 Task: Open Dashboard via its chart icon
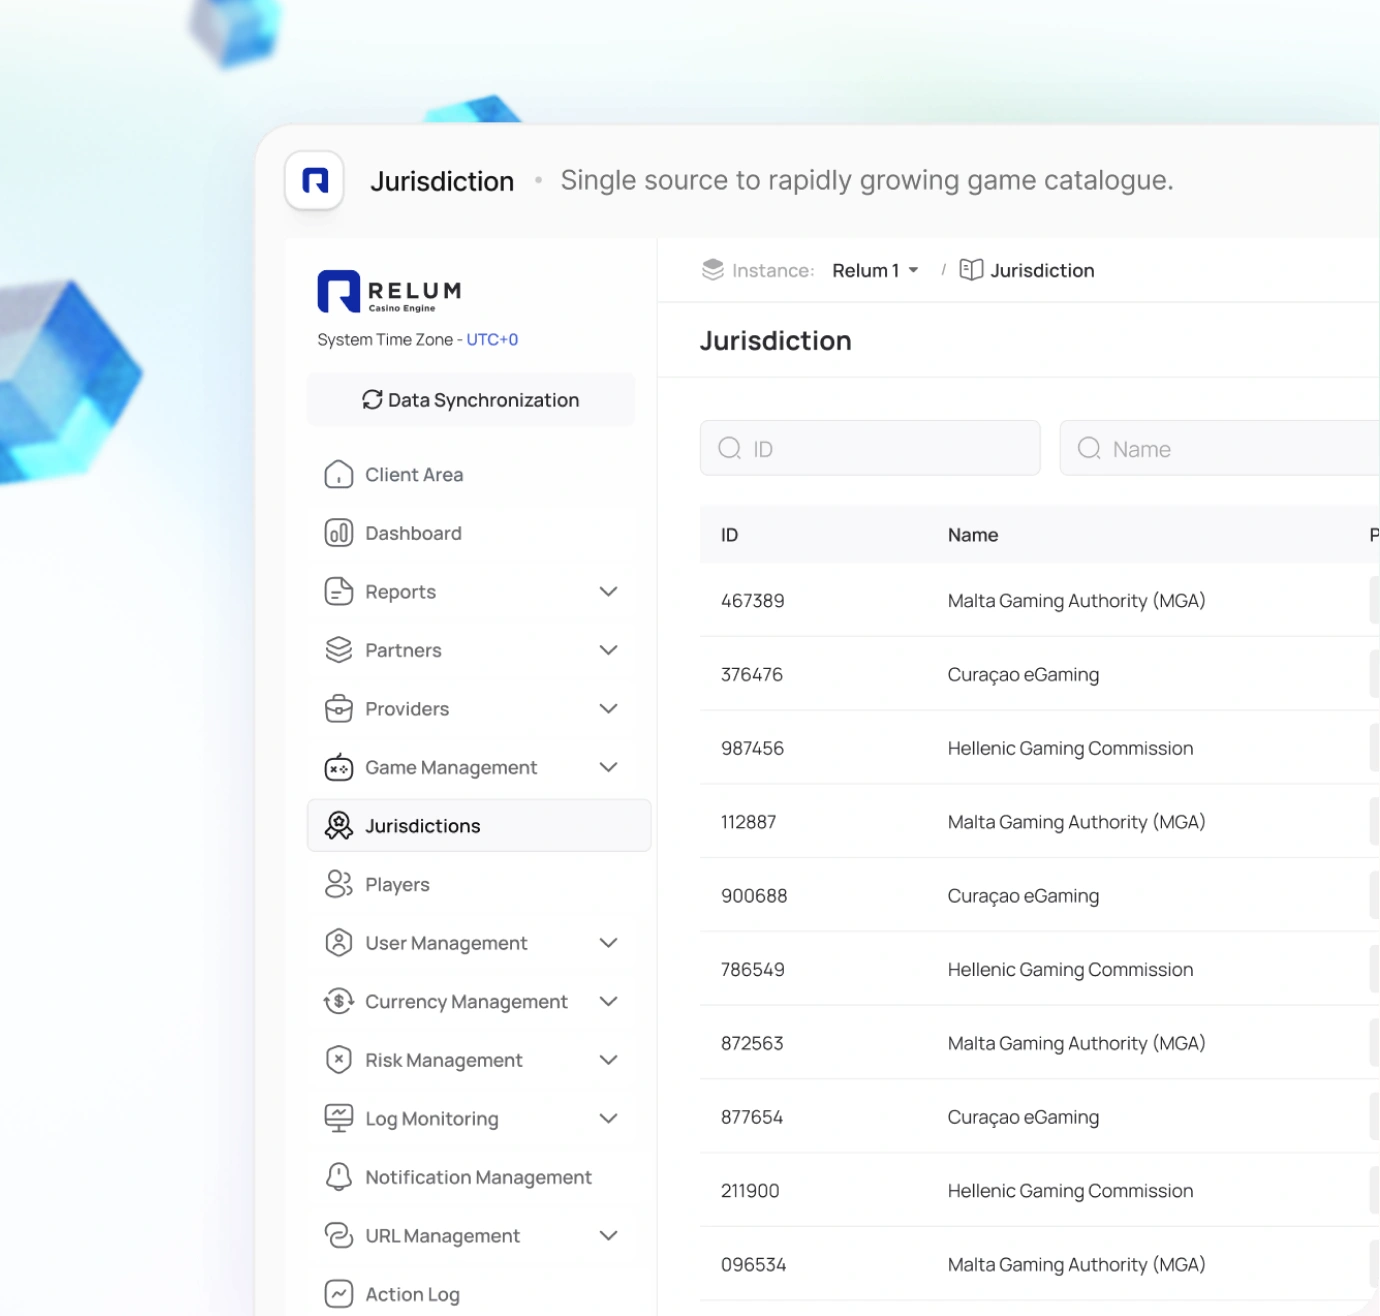(x=339, y=533)
